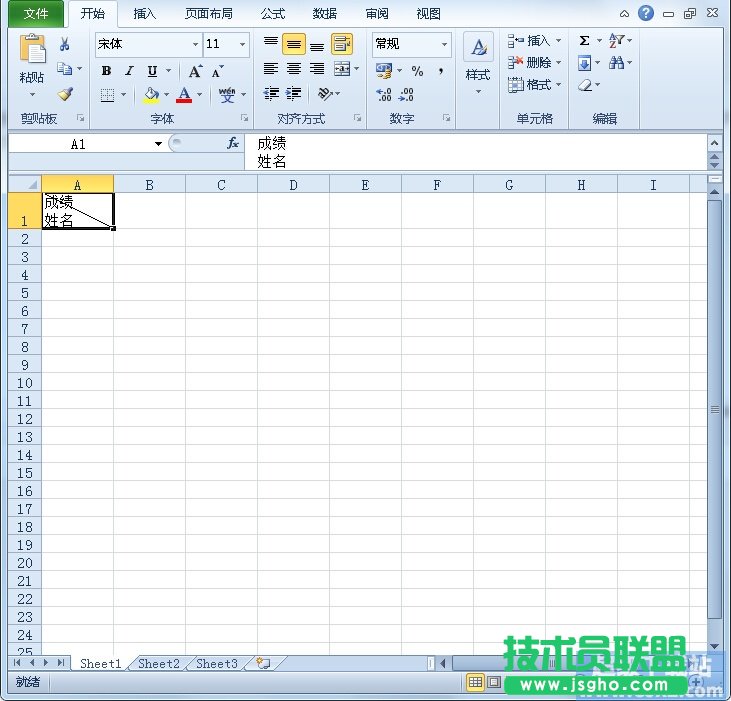
Task: Click the AutoSum sigma icon
Action: click(x=584, y=41)
